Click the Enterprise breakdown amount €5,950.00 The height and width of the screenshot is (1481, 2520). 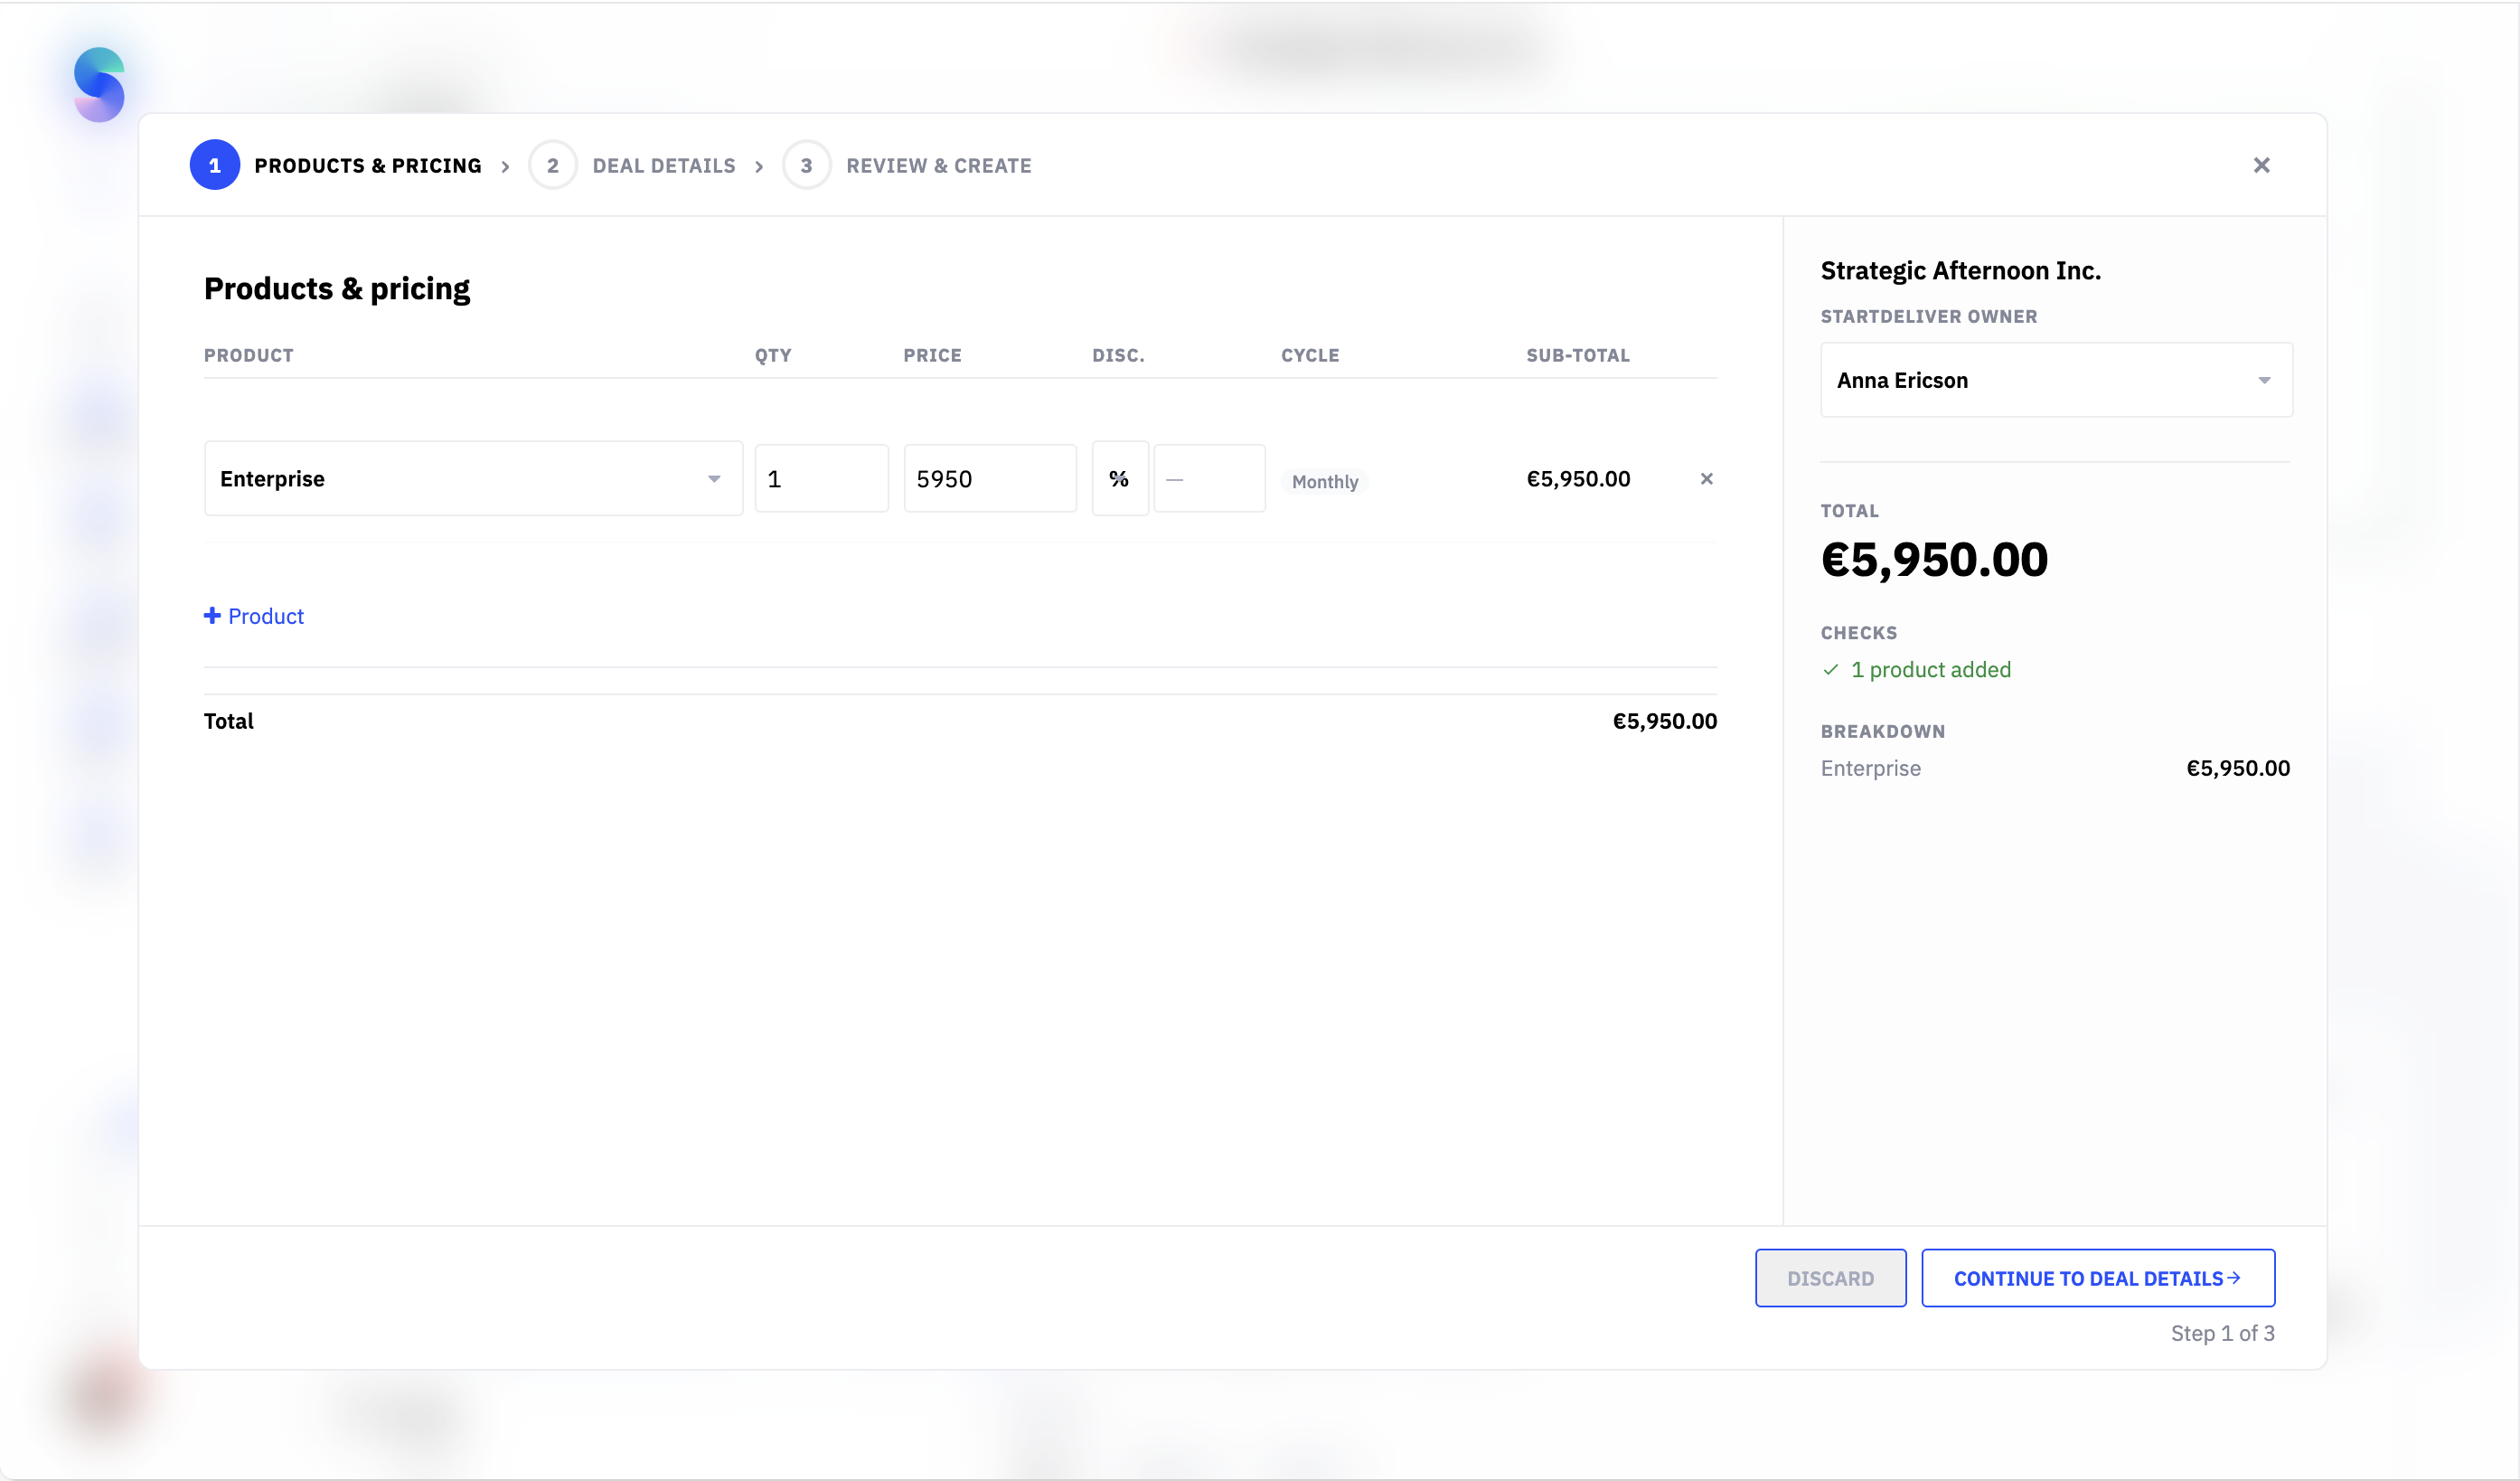2237,768
